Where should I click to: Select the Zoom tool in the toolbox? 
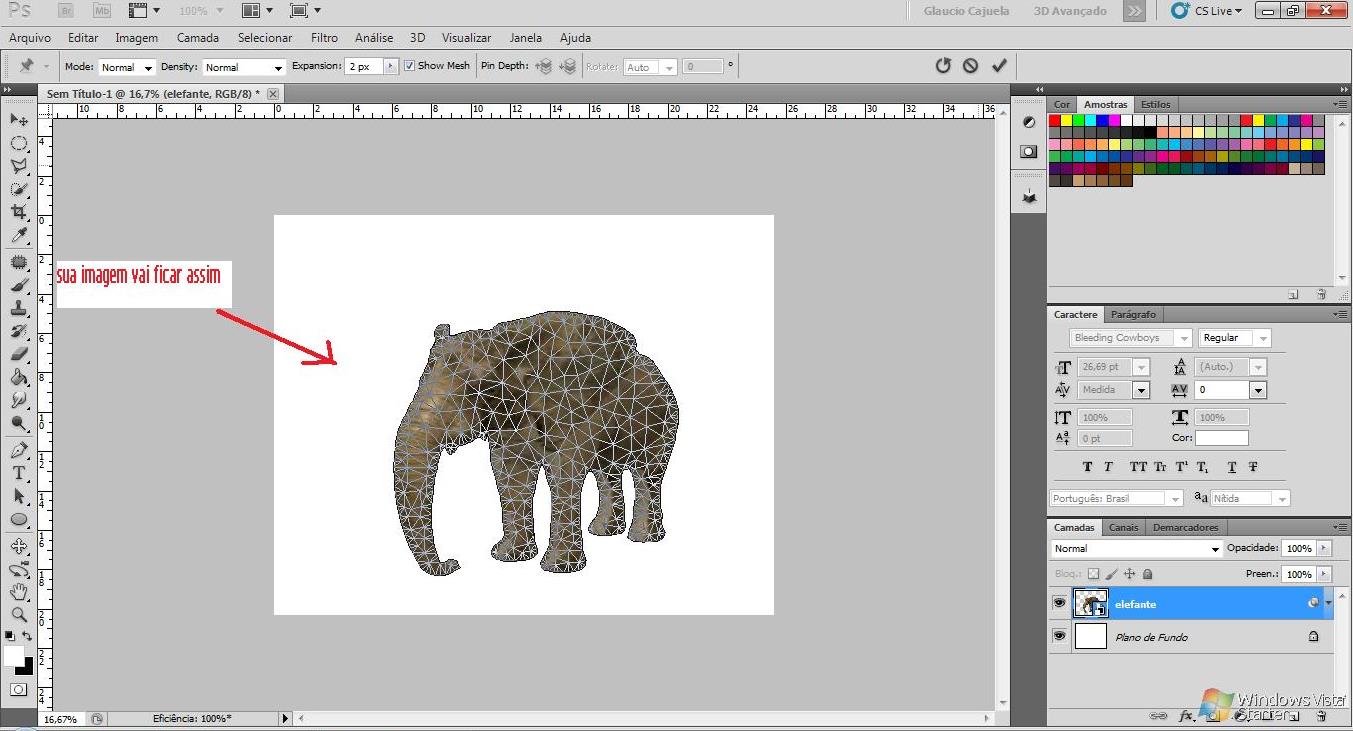19,615
